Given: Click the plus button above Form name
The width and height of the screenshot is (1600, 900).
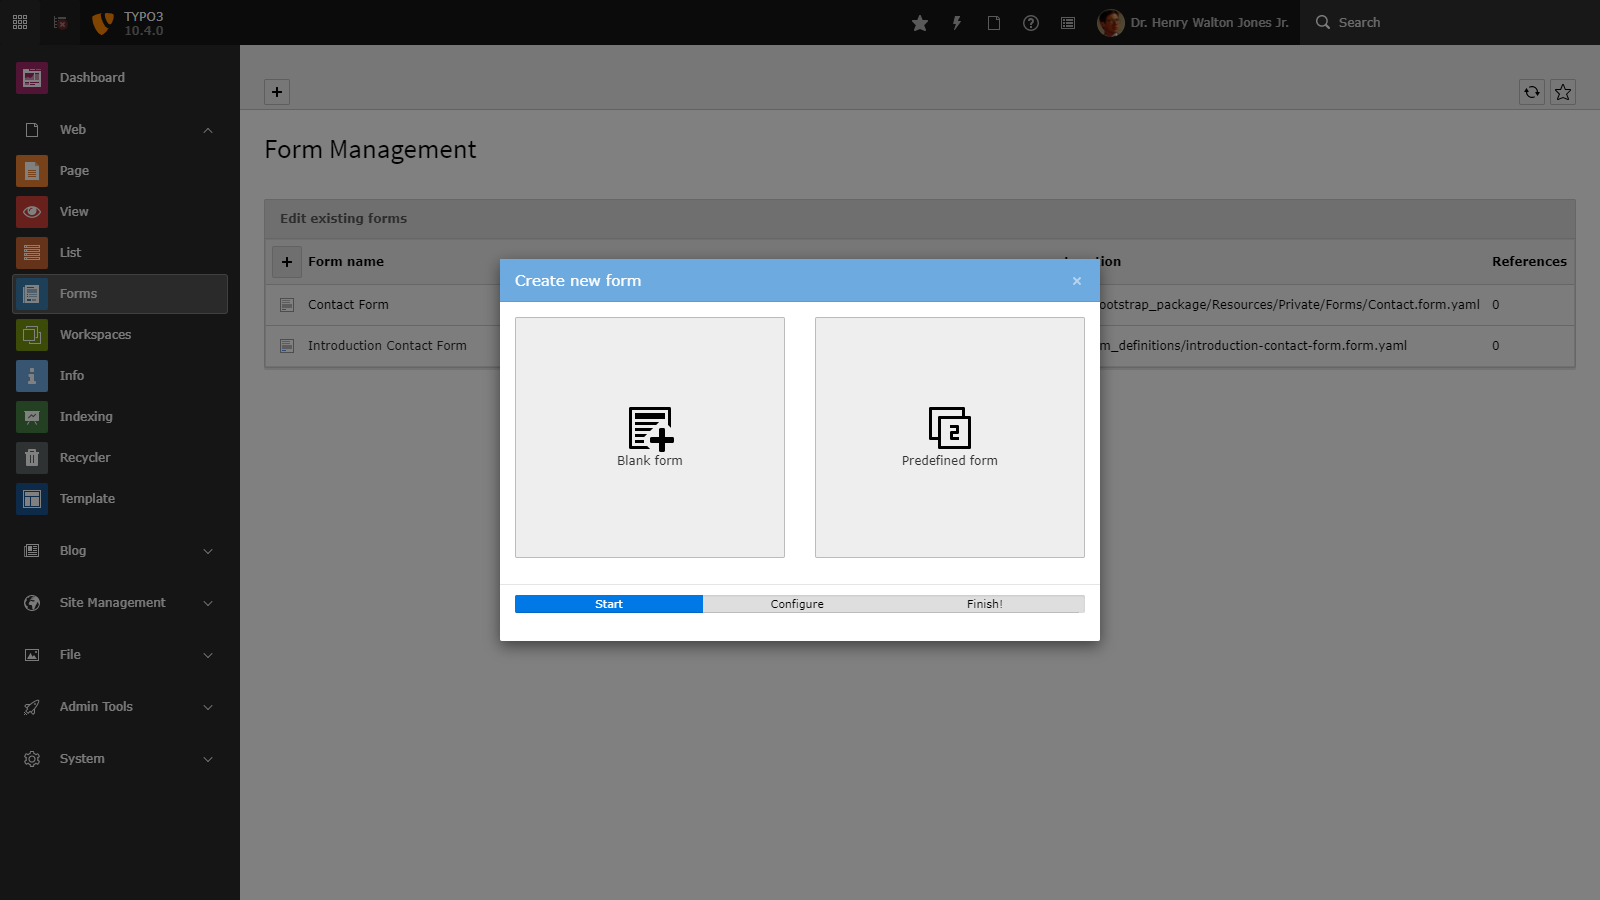Looking at the screenshot, I should pyautogui.click(x=287, y=261).
